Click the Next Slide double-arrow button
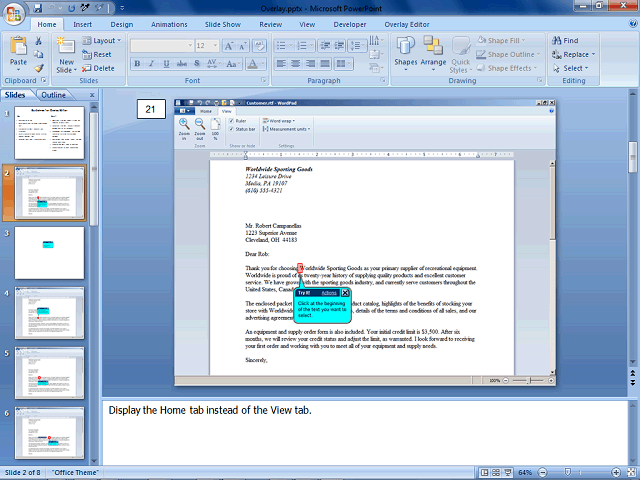 (633, 383)
